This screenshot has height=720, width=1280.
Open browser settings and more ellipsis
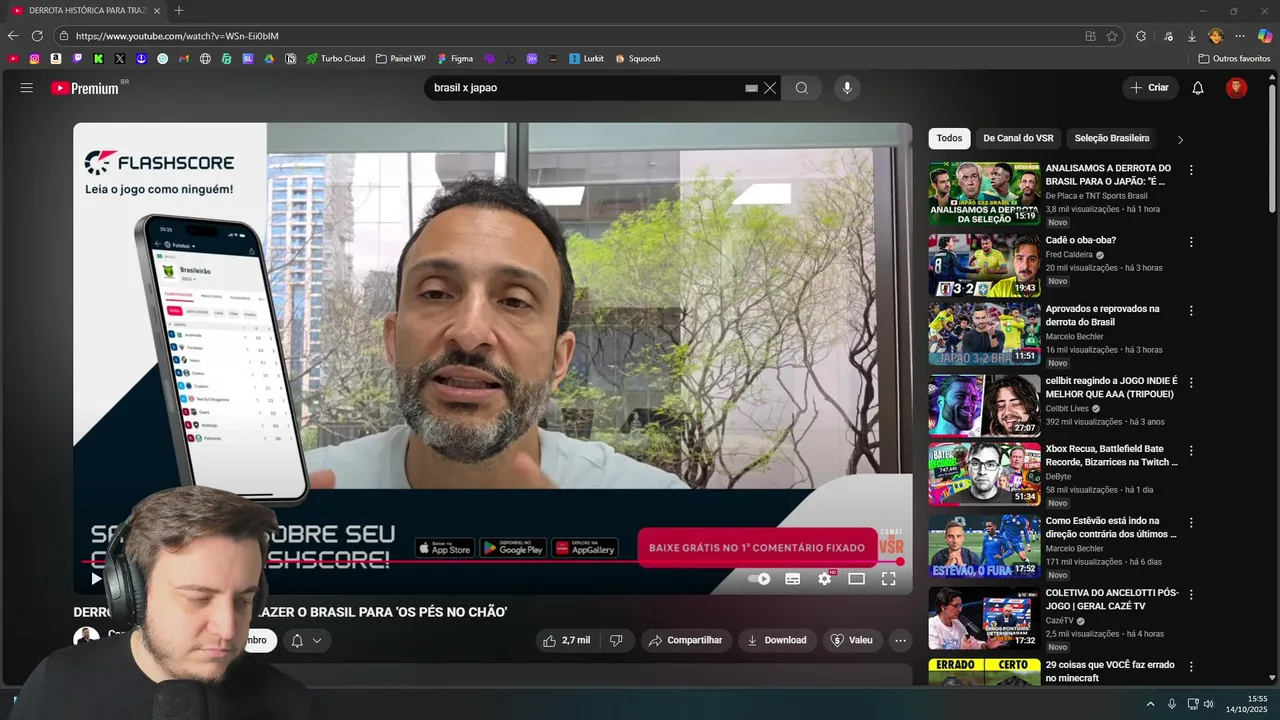tap(1241, 36)
